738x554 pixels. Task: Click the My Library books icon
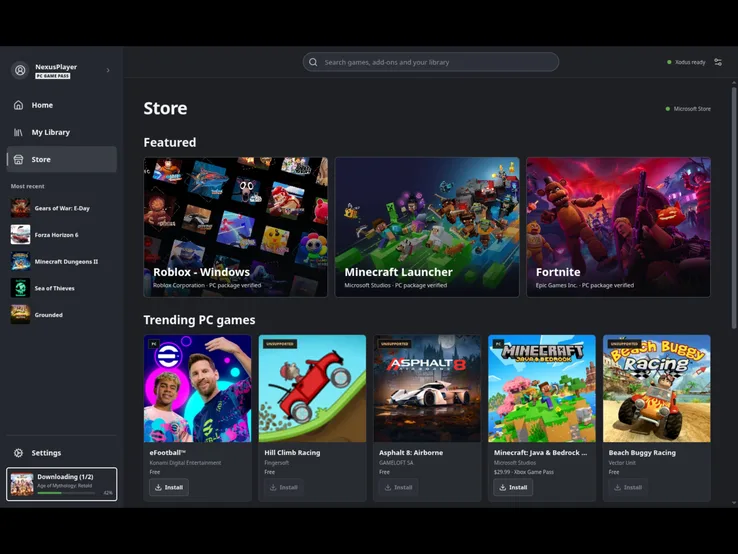pos(18,132)
